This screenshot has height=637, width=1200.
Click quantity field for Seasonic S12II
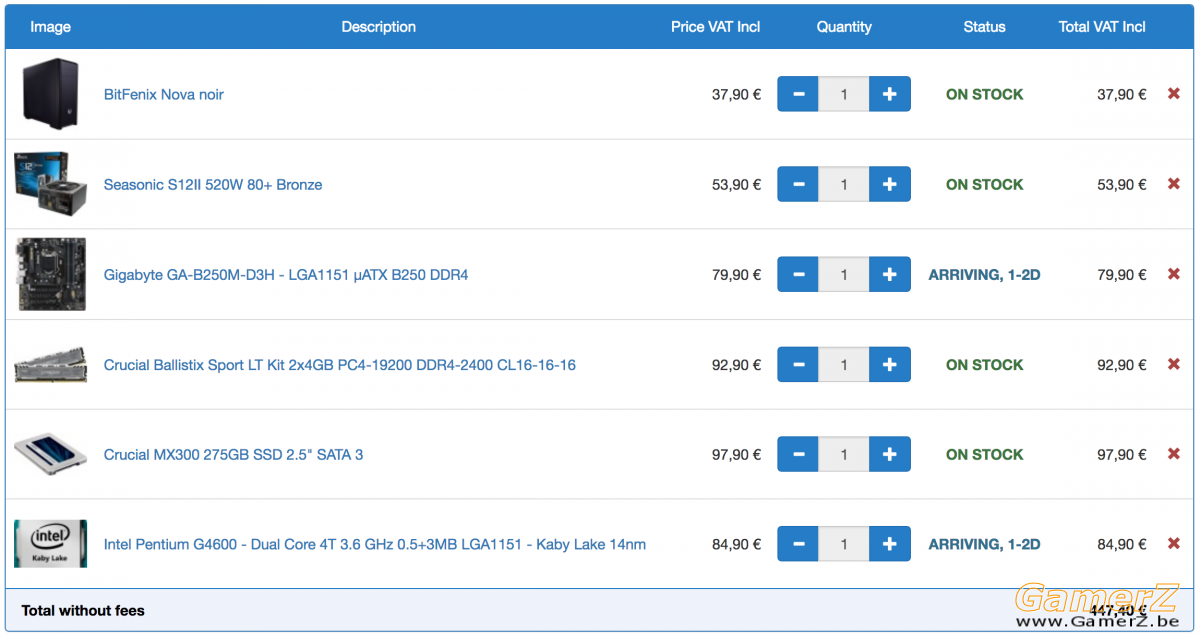click(844, 184)
